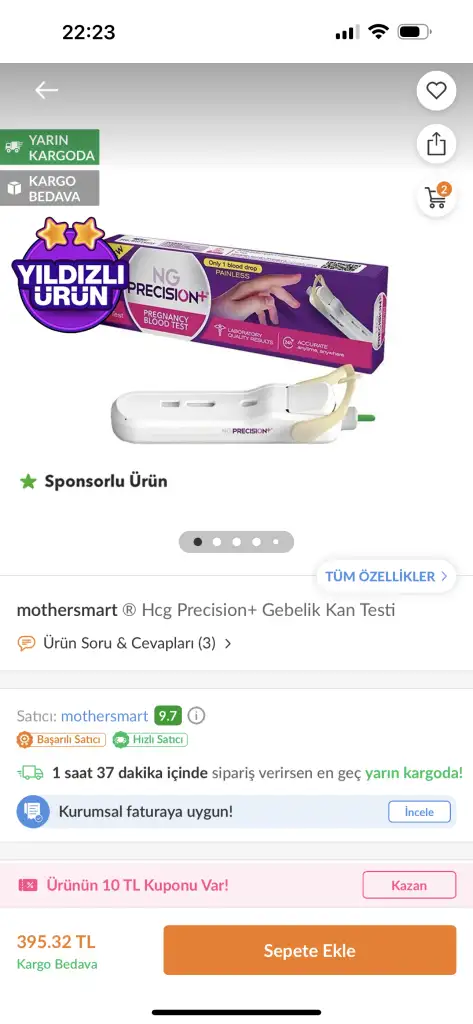Viewport: 473px width, 1024px height.
Task: Tap the Yıldızlı Ürün star badge
Action: click(71, 274)
